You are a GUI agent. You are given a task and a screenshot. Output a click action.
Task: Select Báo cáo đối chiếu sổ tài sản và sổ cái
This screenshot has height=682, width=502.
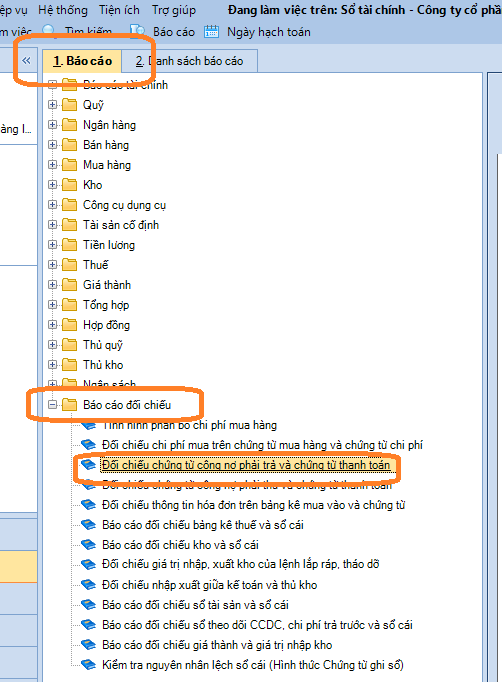[x=195, y=605]
